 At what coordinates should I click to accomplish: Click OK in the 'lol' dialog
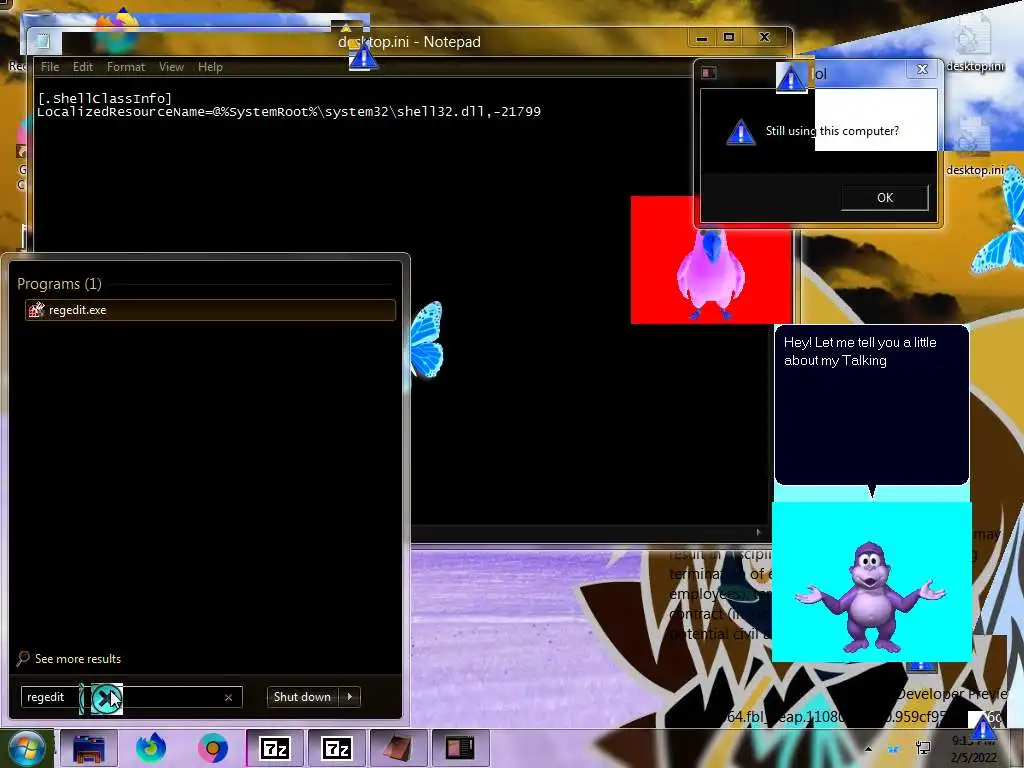point(885,198)
